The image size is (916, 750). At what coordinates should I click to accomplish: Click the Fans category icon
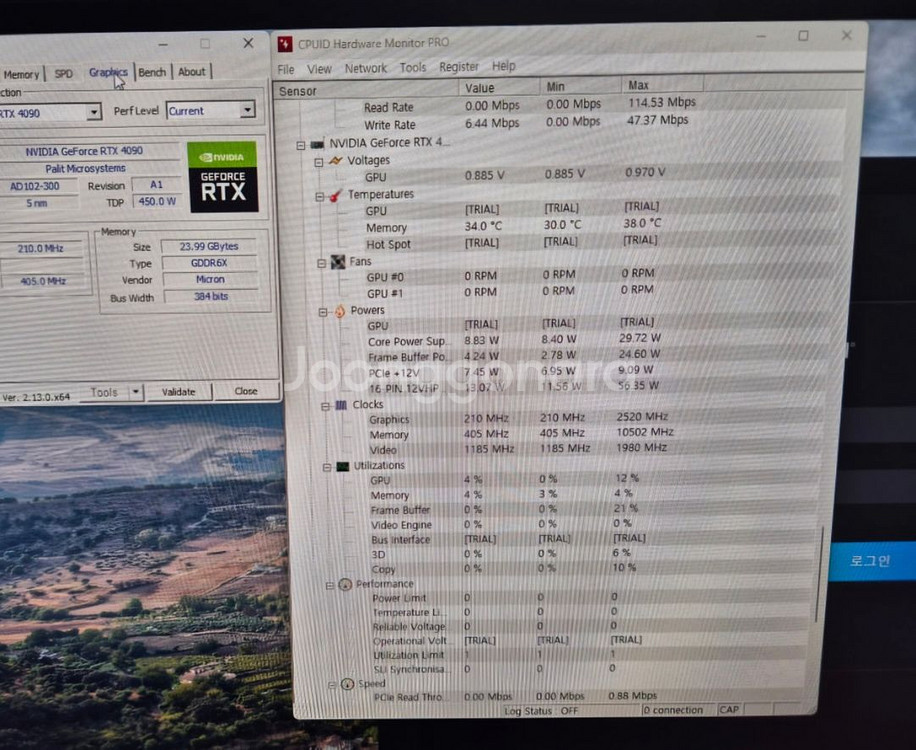pos(338,262)
